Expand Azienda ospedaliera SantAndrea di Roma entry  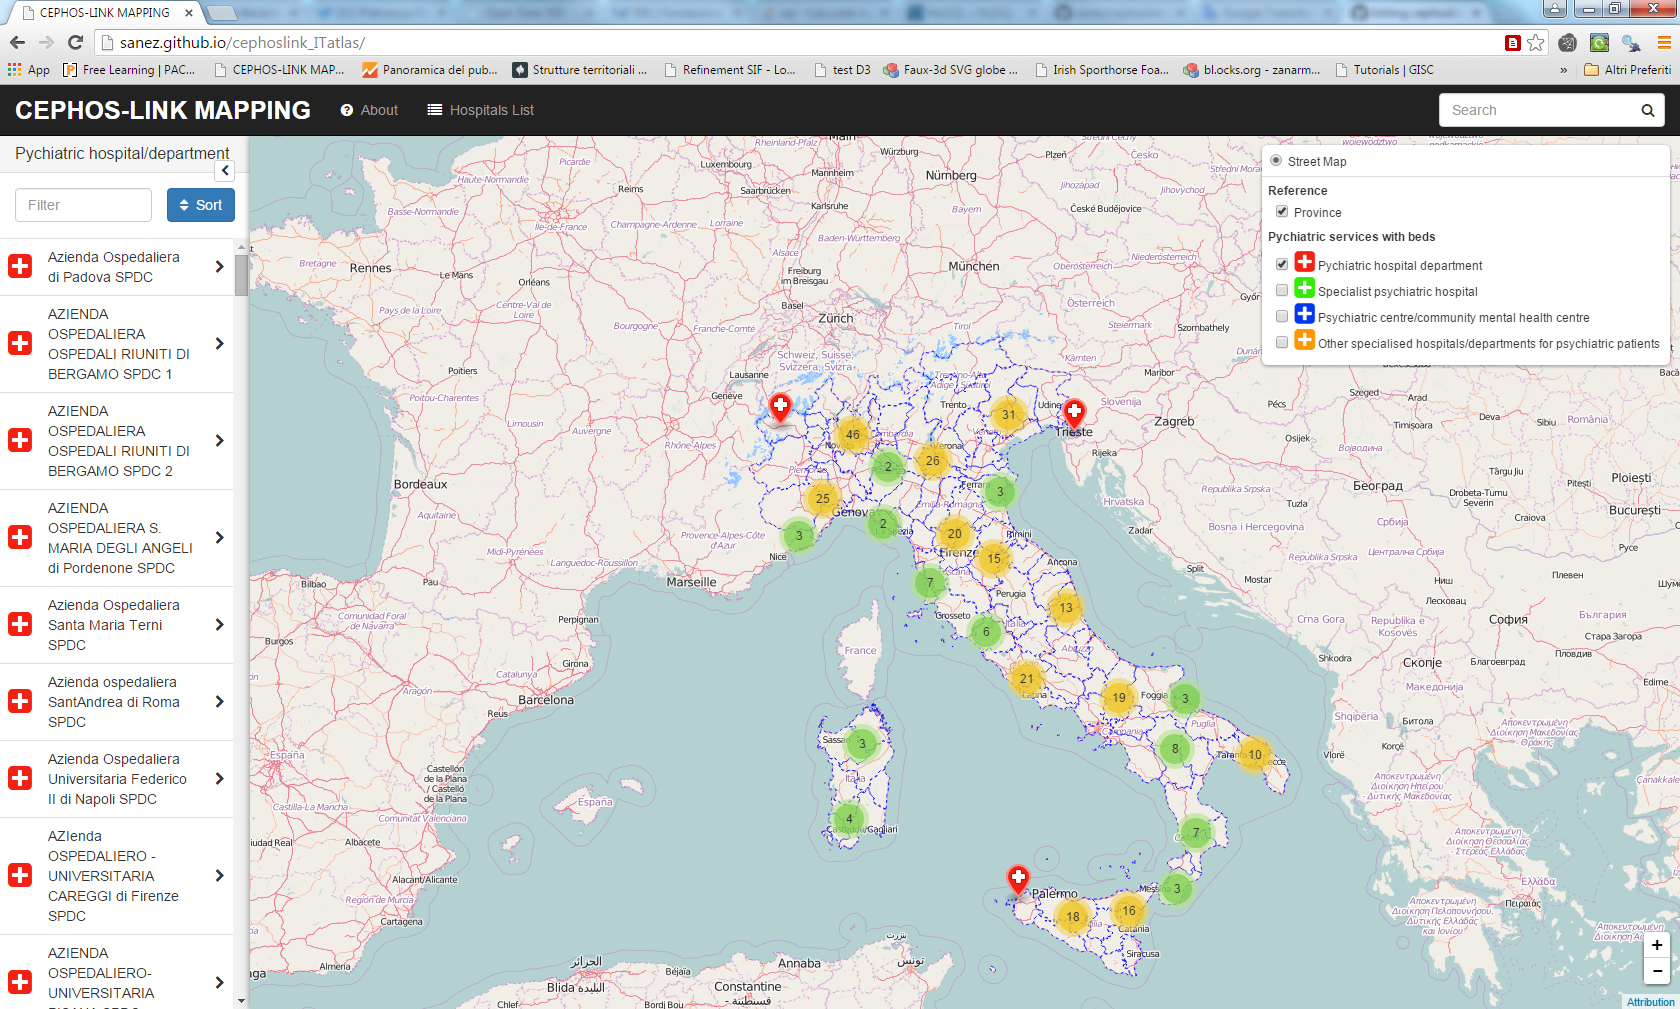(219, 702)
